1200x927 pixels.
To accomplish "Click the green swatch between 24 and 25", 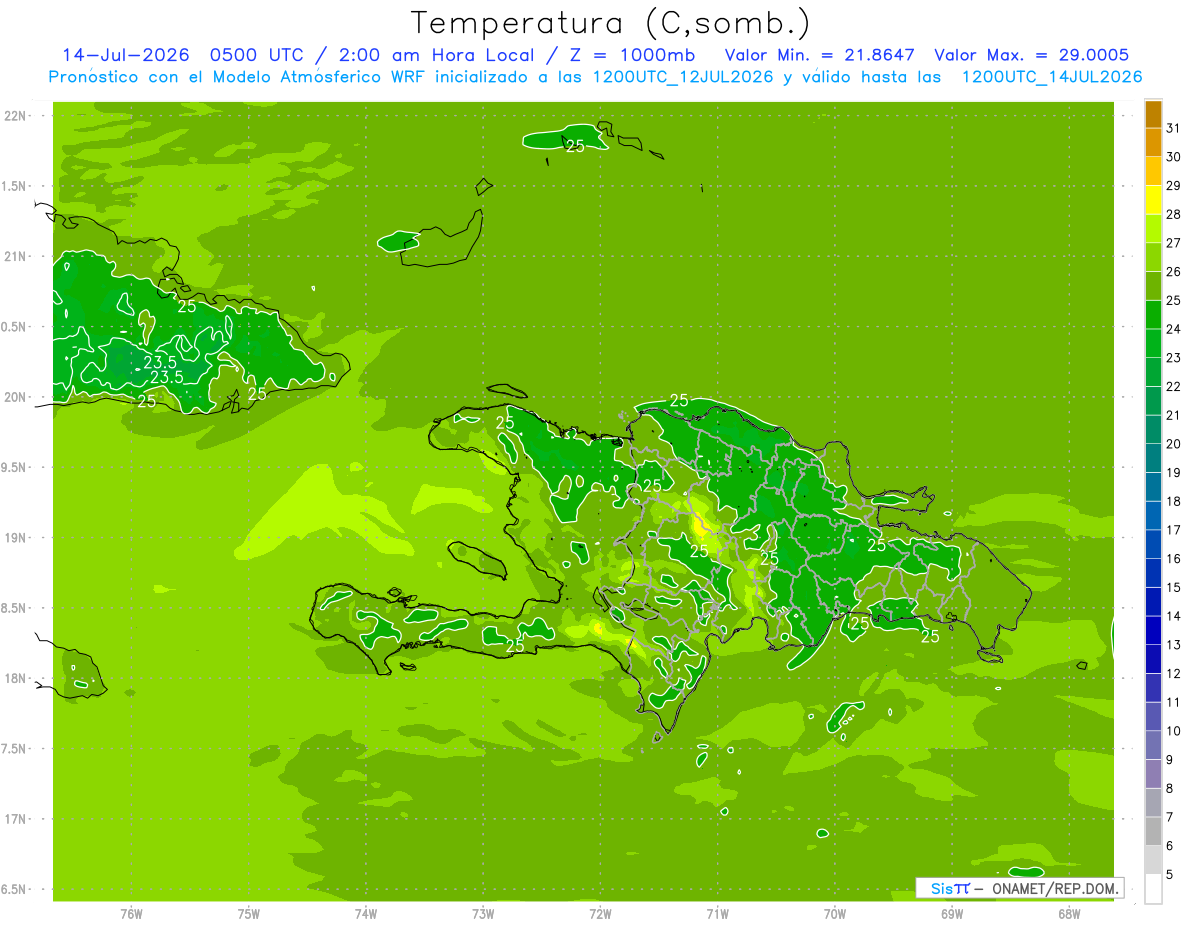I will (x=1153, y=314).
